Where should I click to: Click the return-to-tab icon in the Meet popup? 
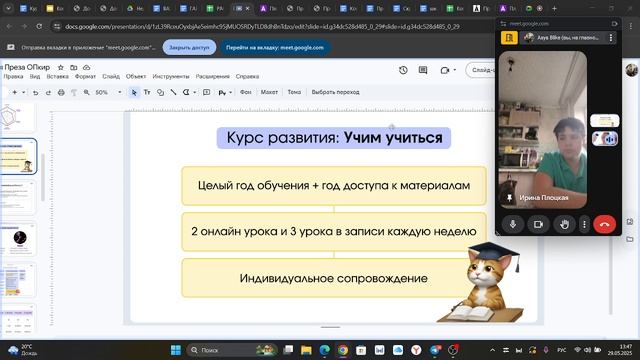614,24
